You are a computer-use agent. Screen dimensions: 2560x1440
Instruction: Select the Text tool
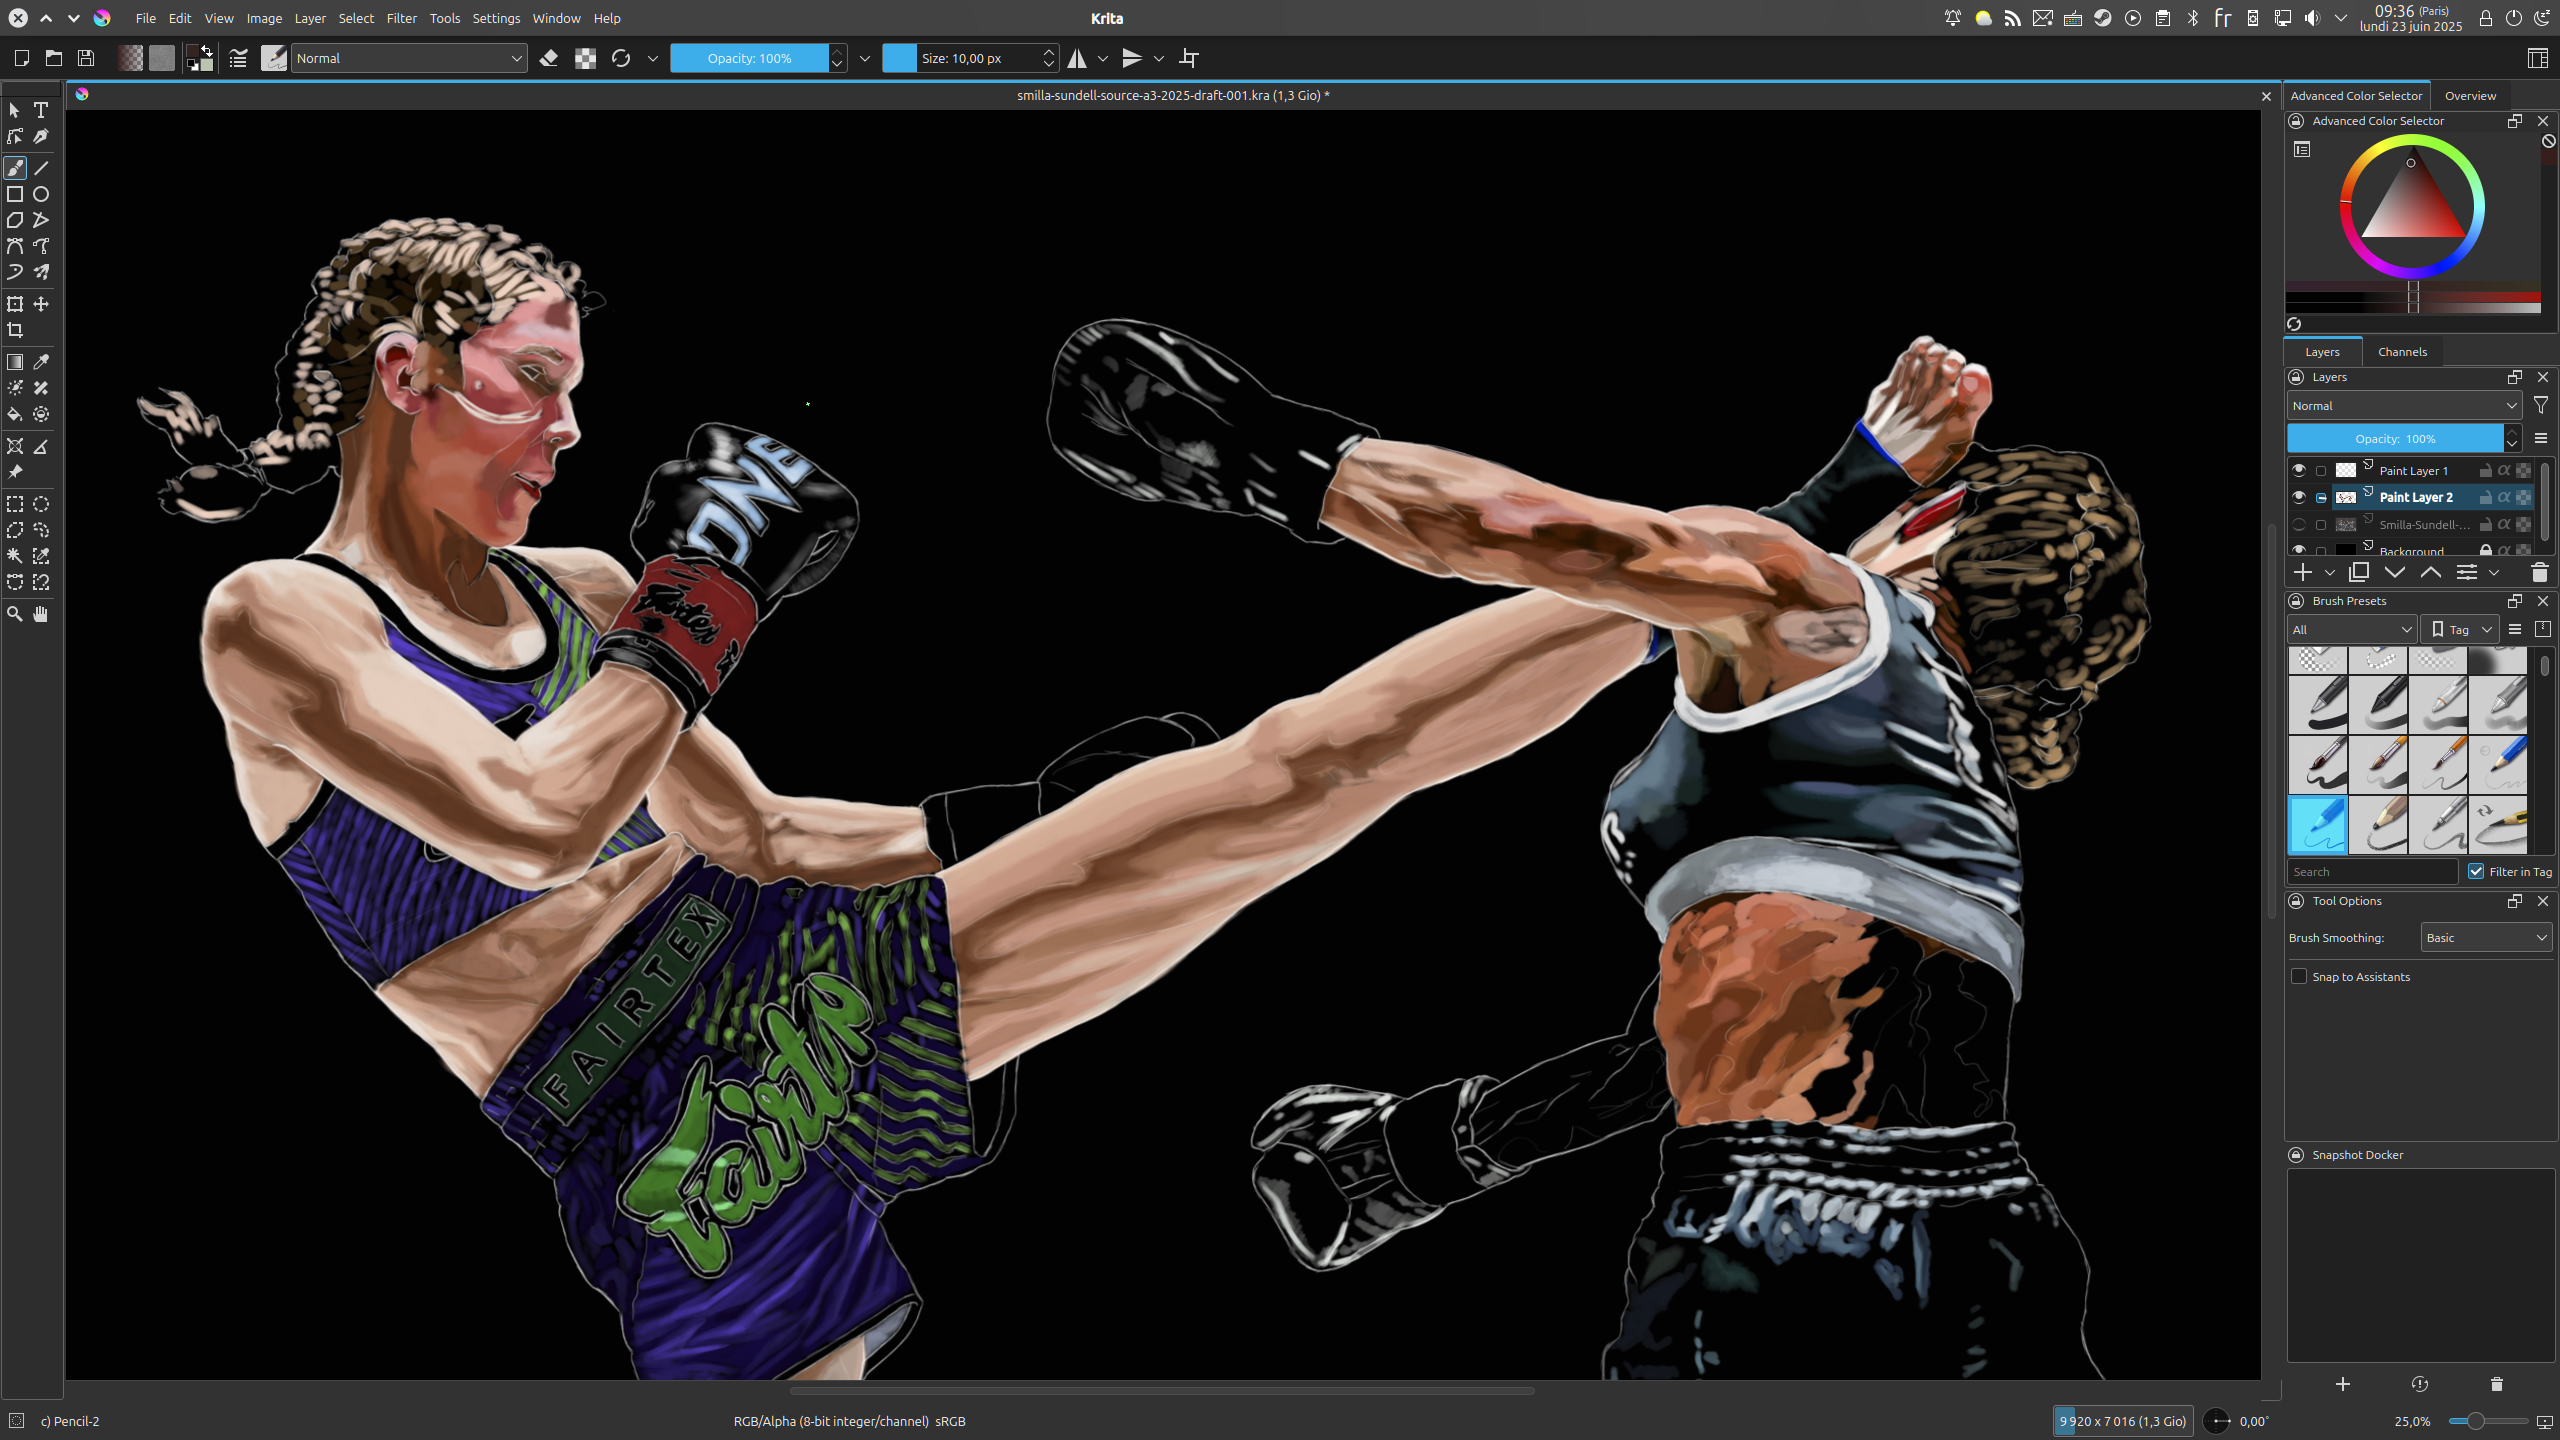(41, 110)
